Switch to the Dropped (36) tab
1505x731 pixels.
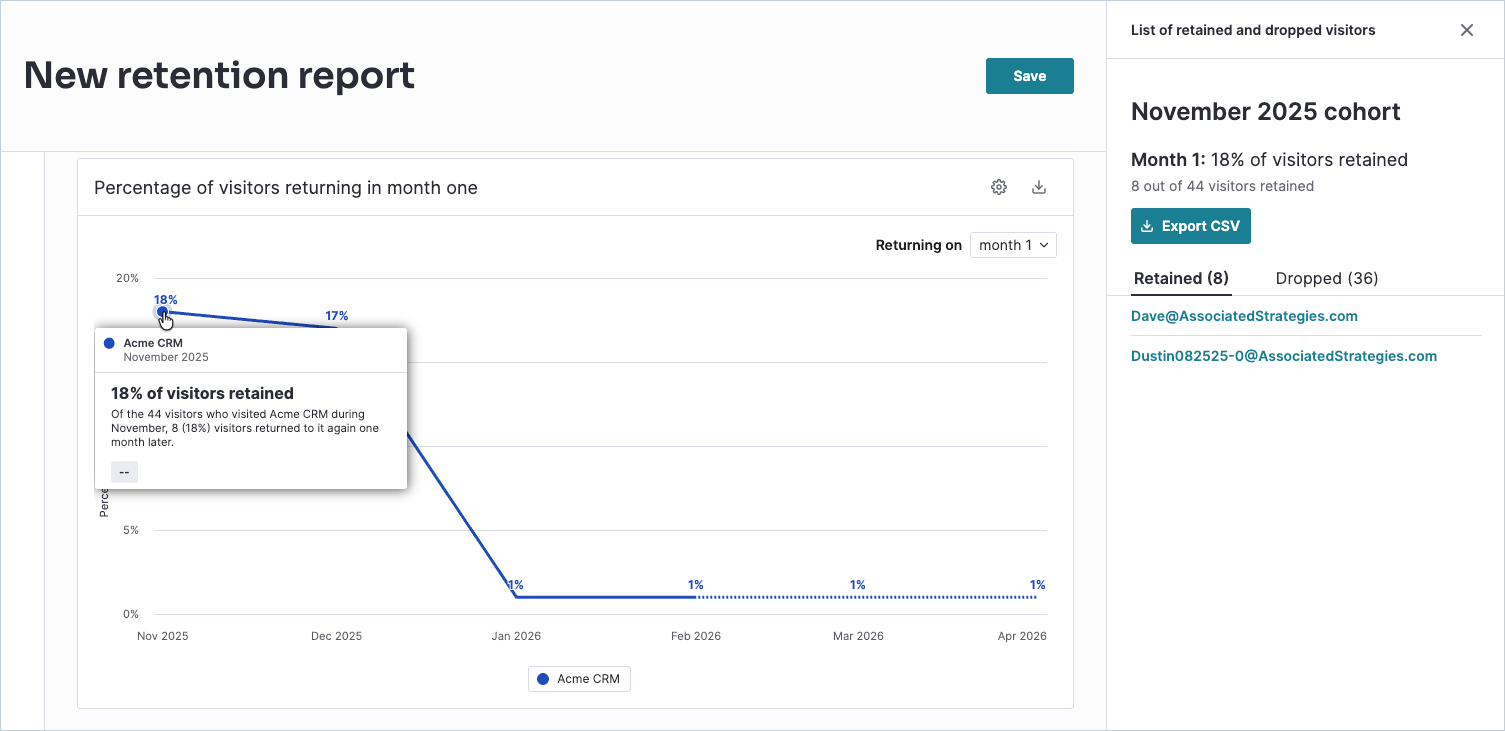tap(1327, 278)
